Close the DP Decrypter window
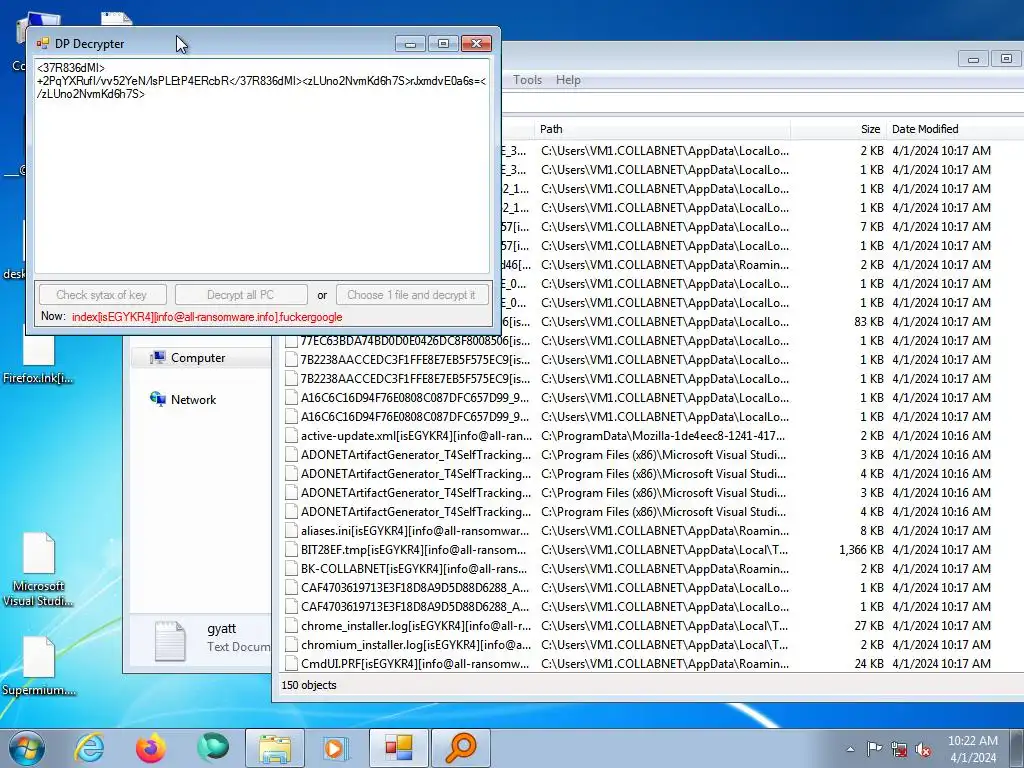The height and width of the screenshot is (768, 1024). 476,44
